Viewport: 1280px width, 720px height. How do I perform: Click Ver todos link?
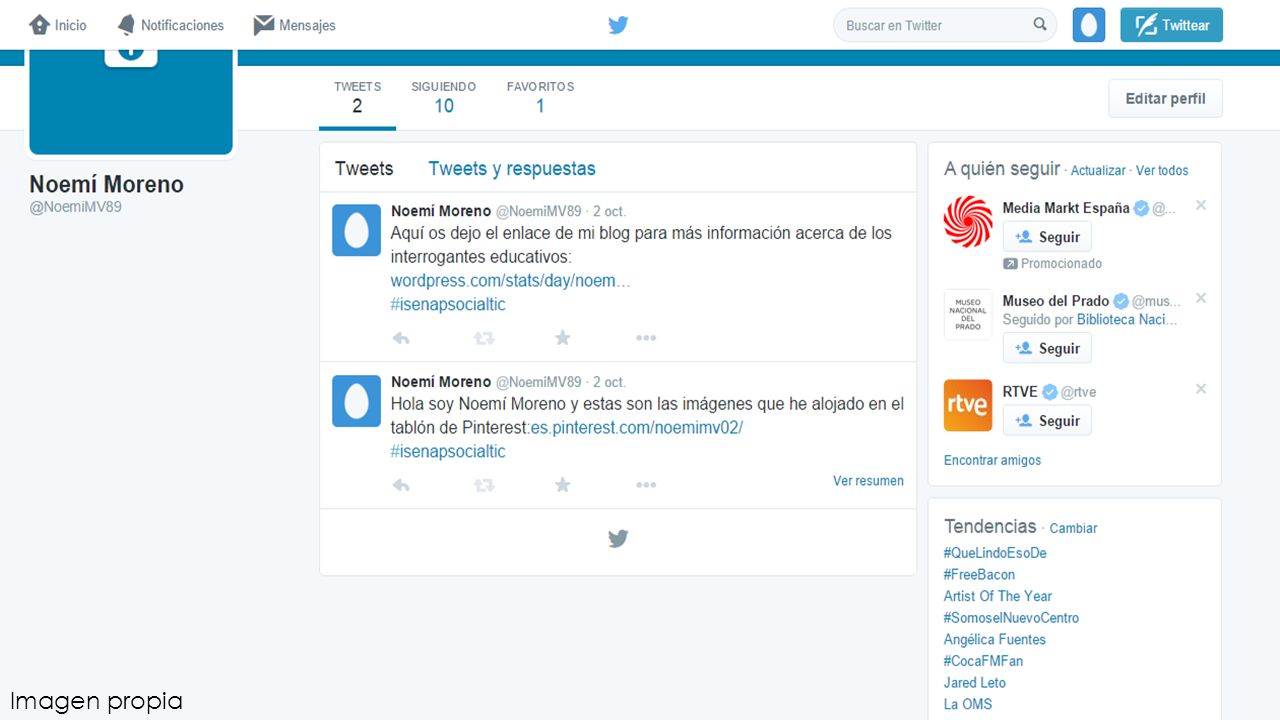click(1162, 171)
